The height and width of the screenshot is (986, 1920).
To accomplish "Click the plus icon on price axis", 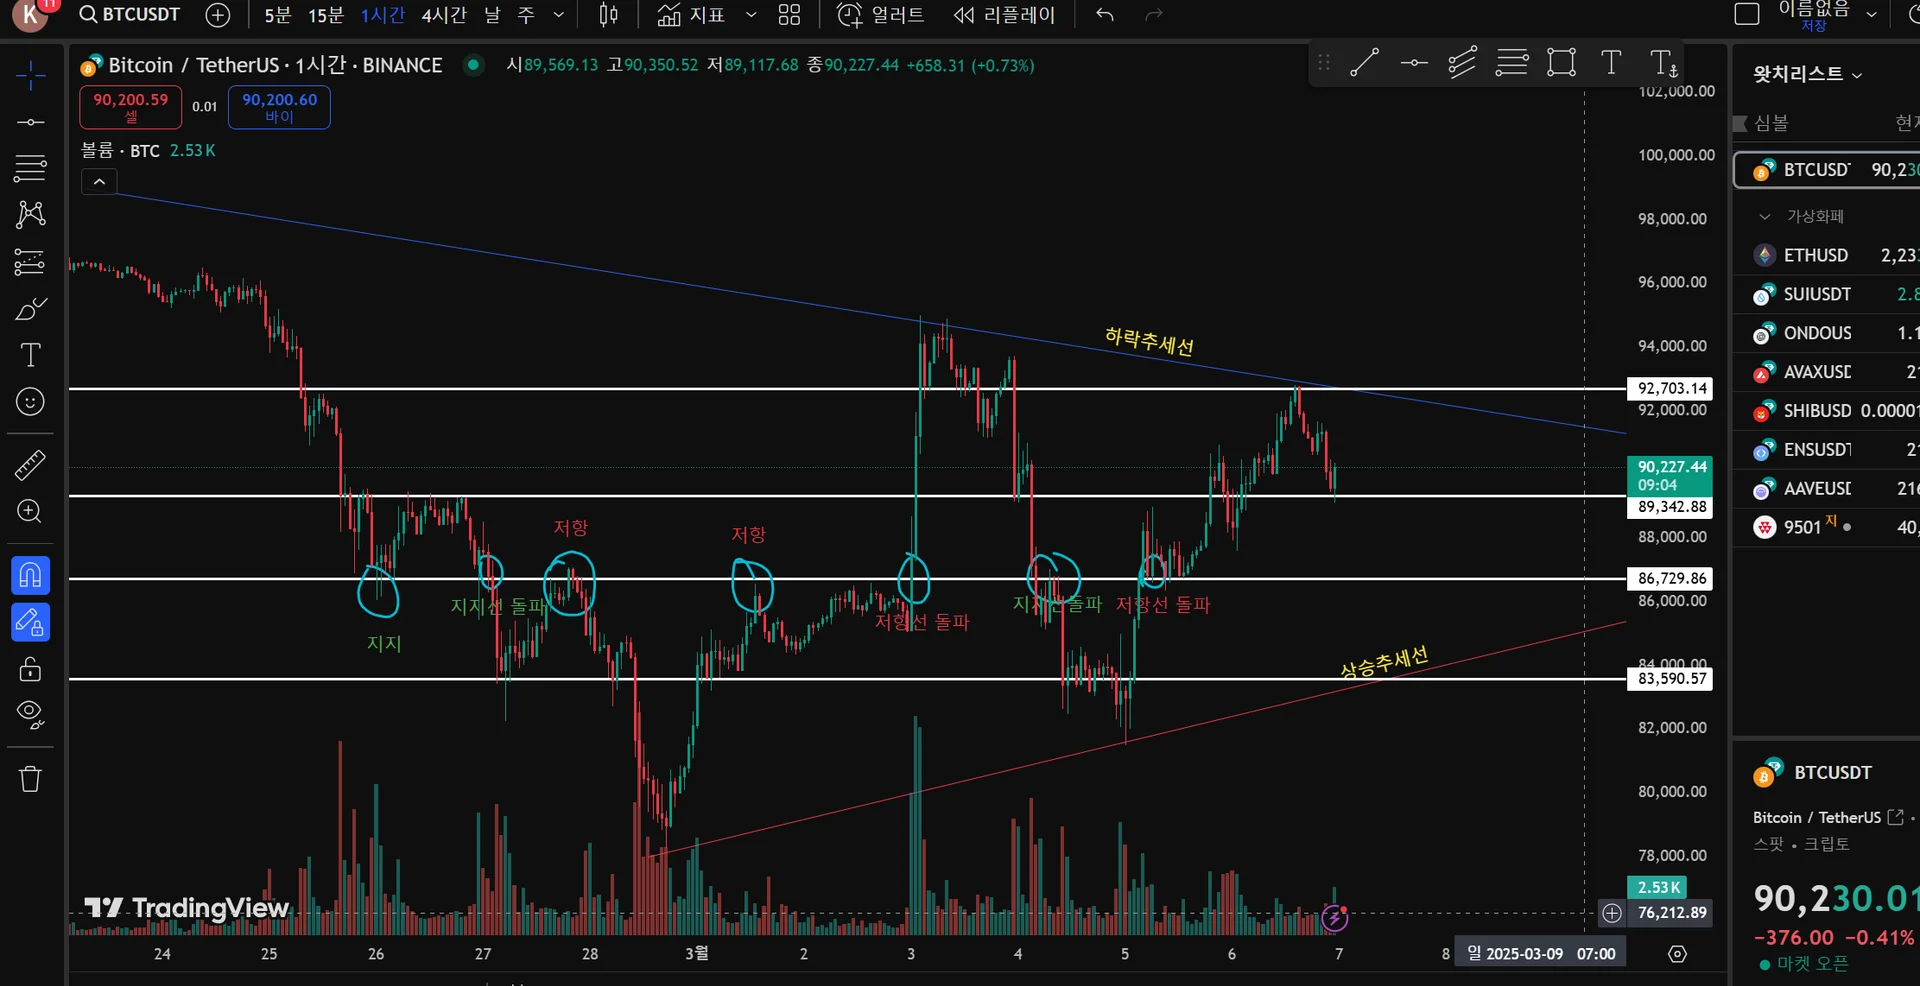I will [x=1612, y=912].
